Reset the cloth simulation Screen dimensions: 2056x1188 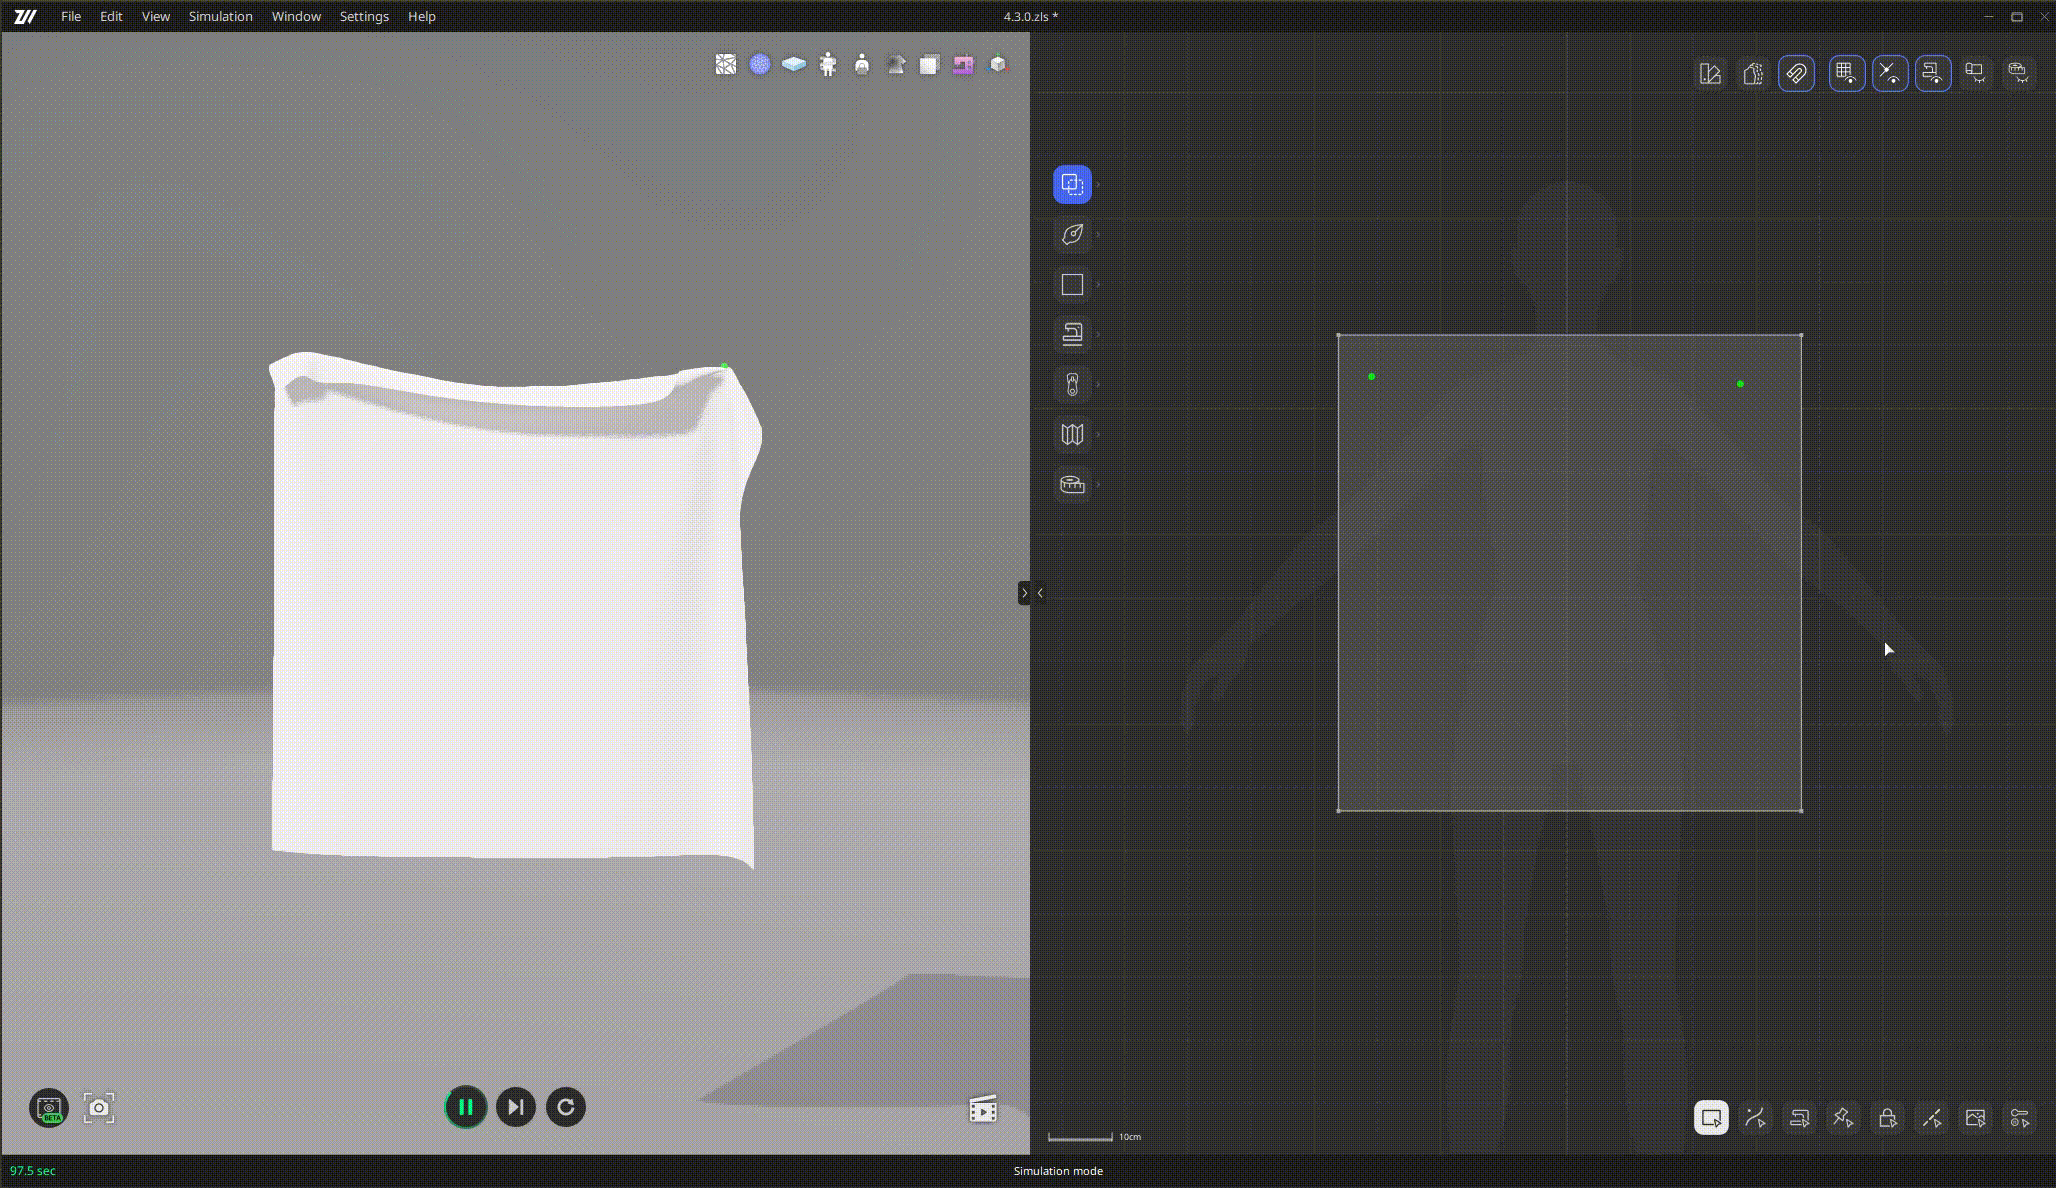(x=565, y=1107)
